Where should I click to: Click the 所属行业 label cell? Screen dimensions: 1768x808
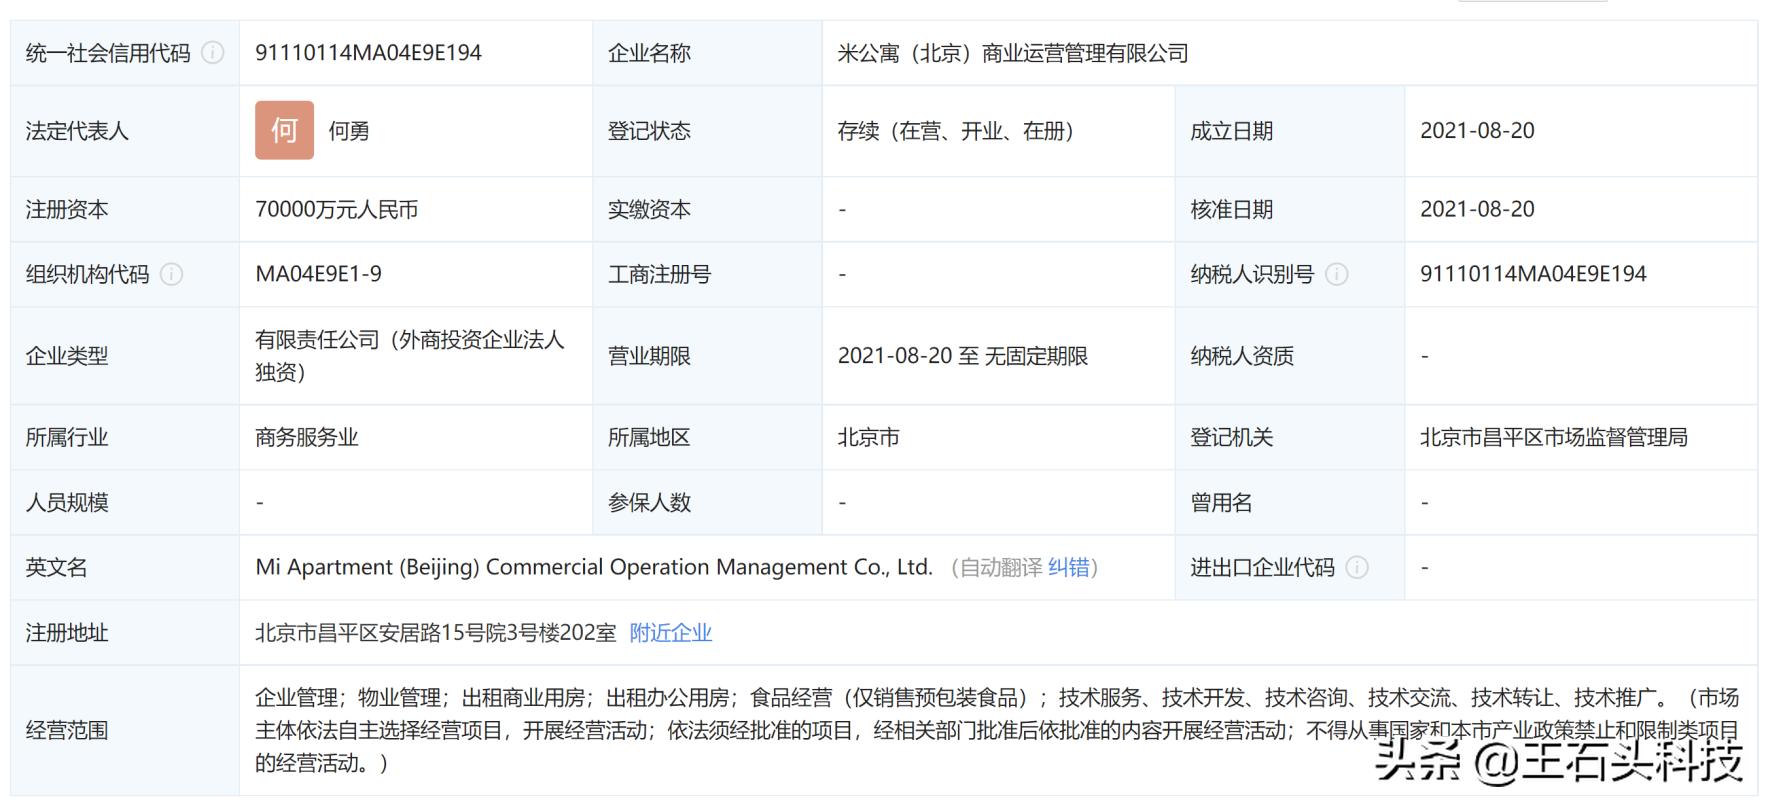point(125,438)
